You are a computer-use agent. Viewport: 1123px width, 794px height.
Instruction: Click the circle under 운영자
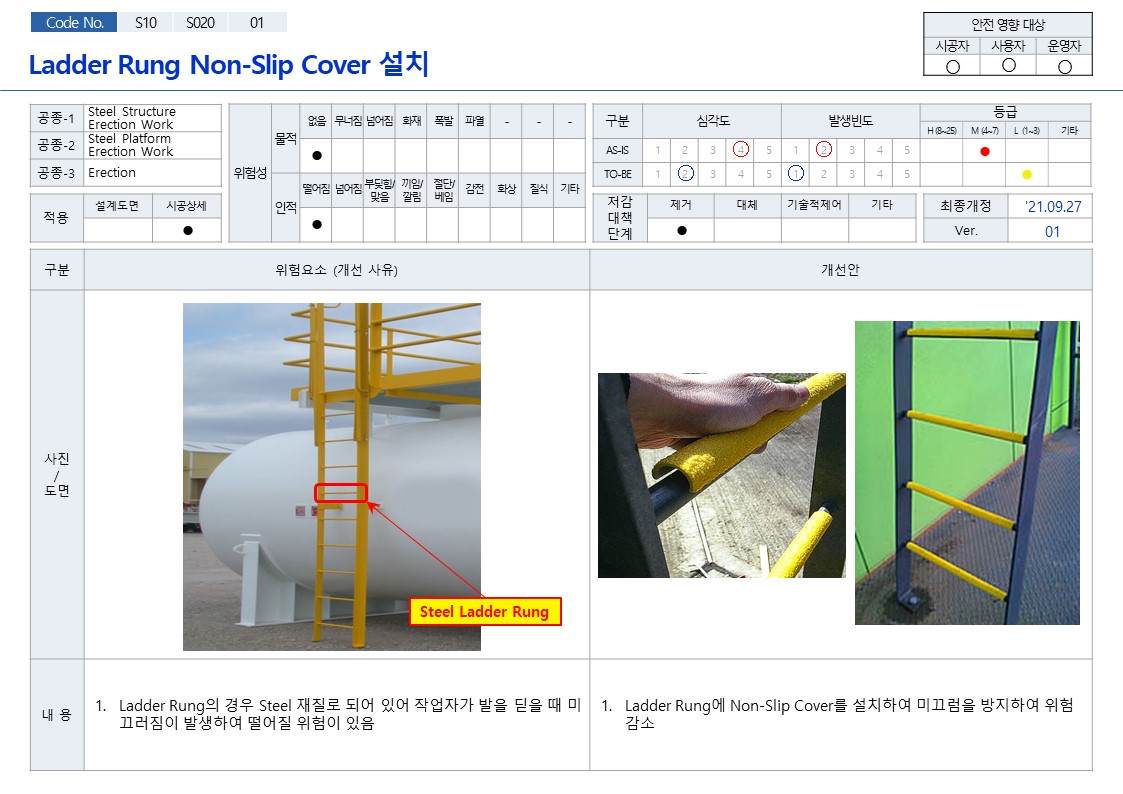[x=1065, y=67]
